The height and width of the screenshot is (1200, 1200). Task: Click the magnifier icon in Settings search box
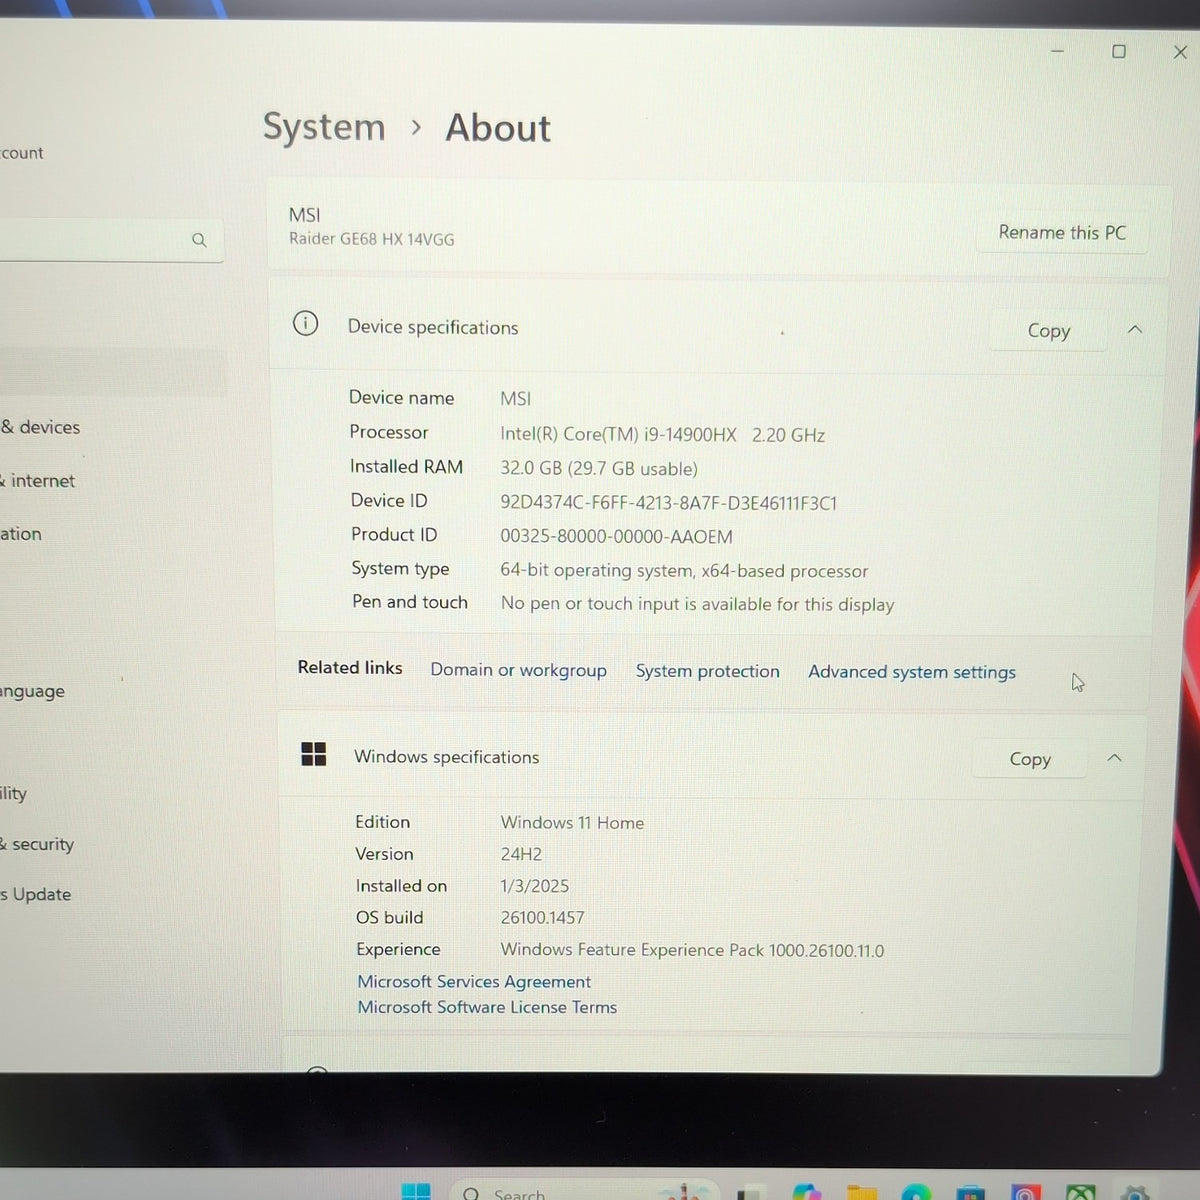point(199,240)
